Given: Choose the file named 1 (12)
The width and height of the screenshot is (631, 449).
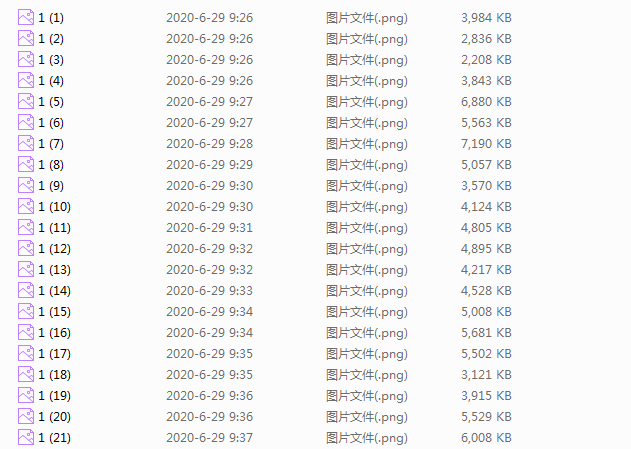Looking at the screenshot, I should (x=54, y=249).
